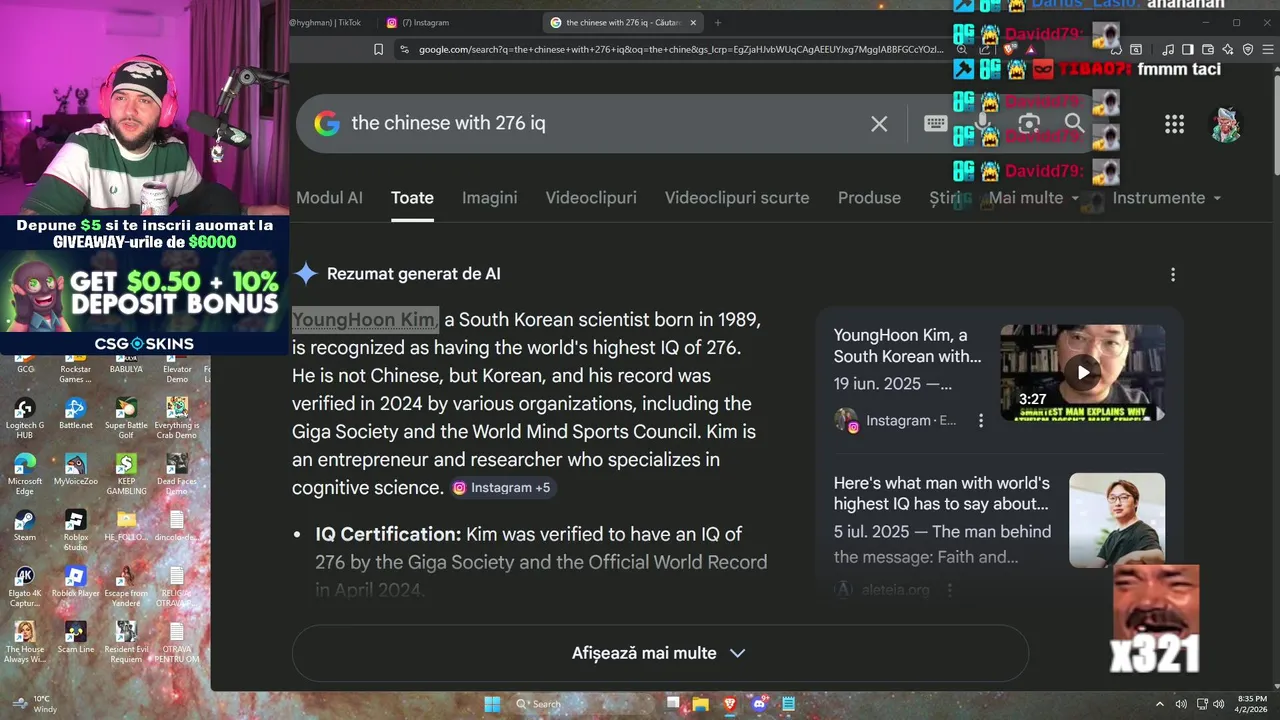
Task: Expand the Mai multe dropdown
Action: 1033,198
